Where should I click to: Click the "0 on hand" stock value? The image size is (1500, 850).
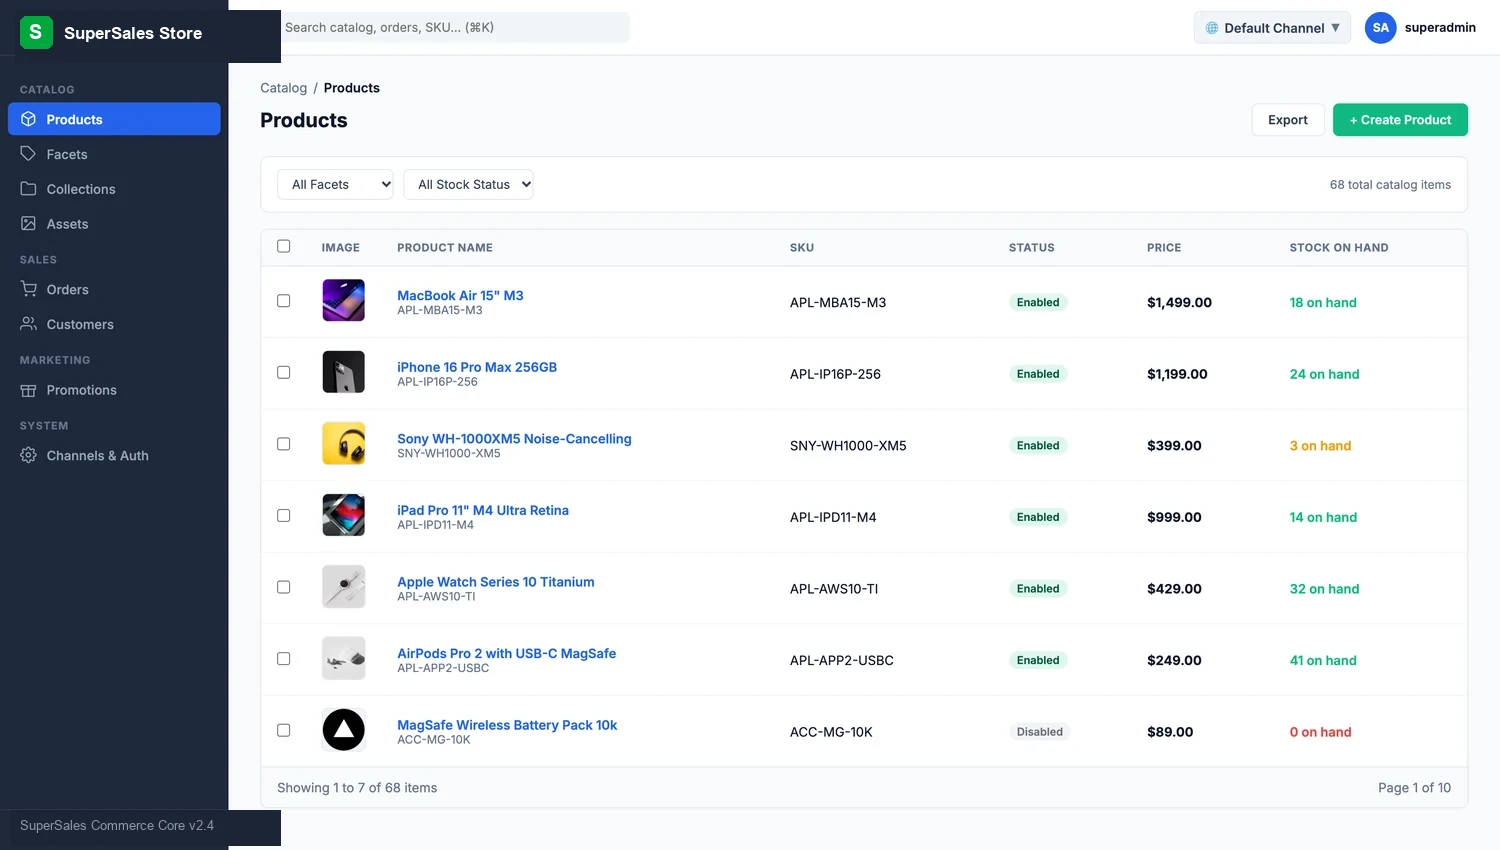pos(1320,732)
